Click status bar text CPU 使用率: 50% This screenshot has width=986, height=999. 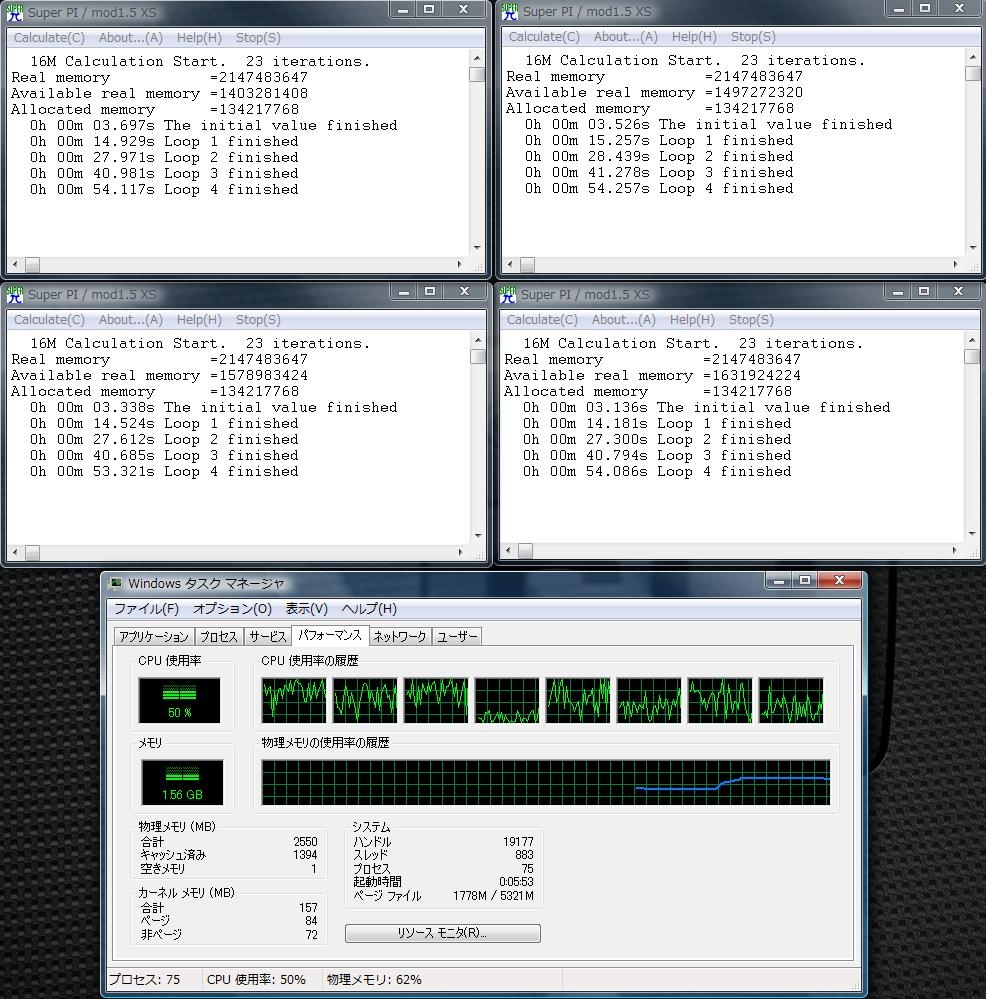pyautogui.click(x=256, y=979)
